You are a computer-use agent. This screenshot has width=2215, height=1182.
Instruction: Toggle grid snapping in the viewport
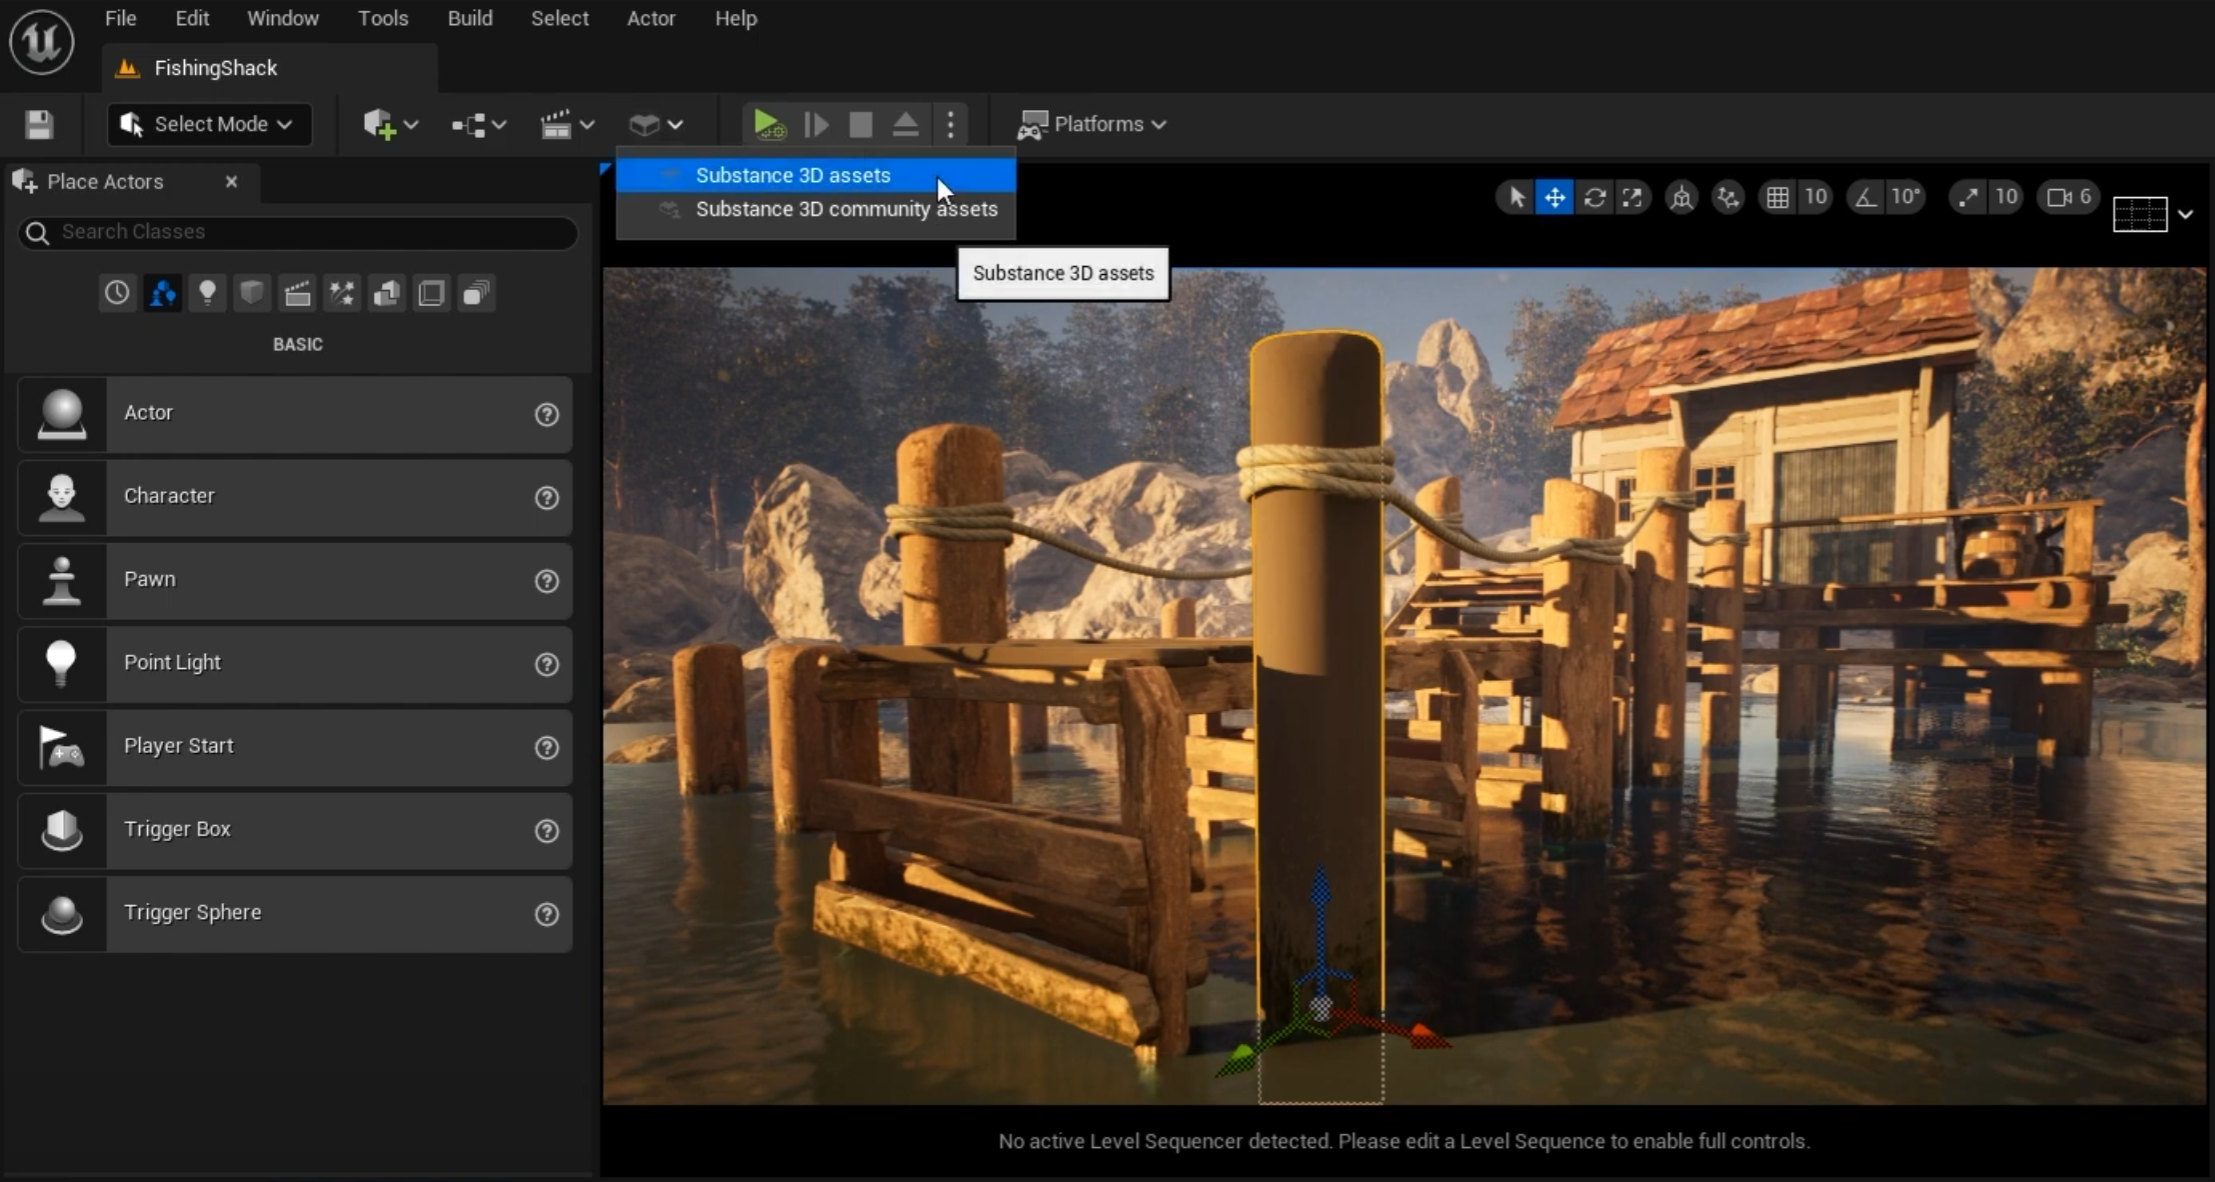pos(1777,197)
